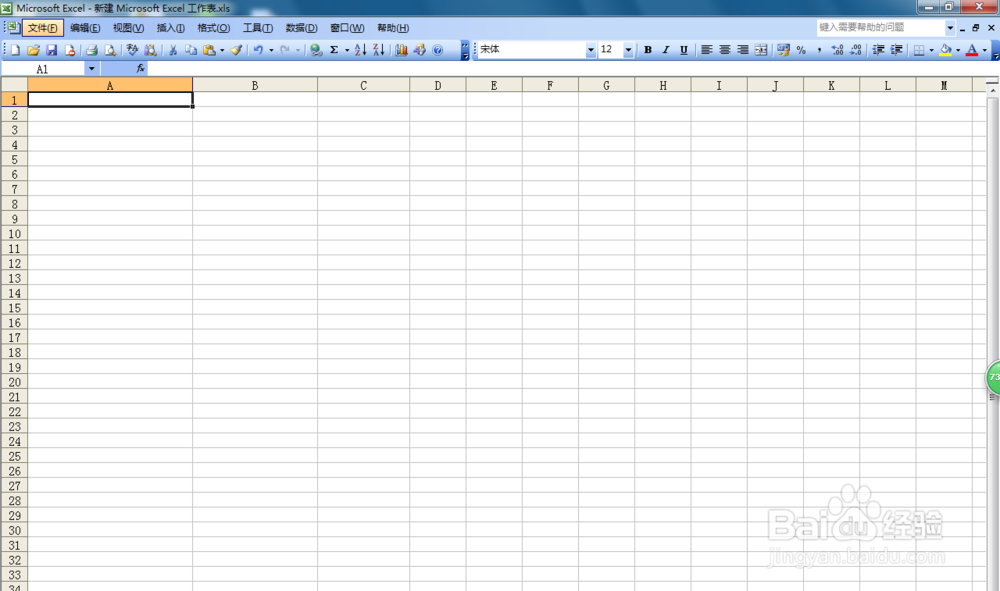This screenshot has width=1000, height=591.
Task: Save the workbook with the floppy disk icon
Action: 52,50
